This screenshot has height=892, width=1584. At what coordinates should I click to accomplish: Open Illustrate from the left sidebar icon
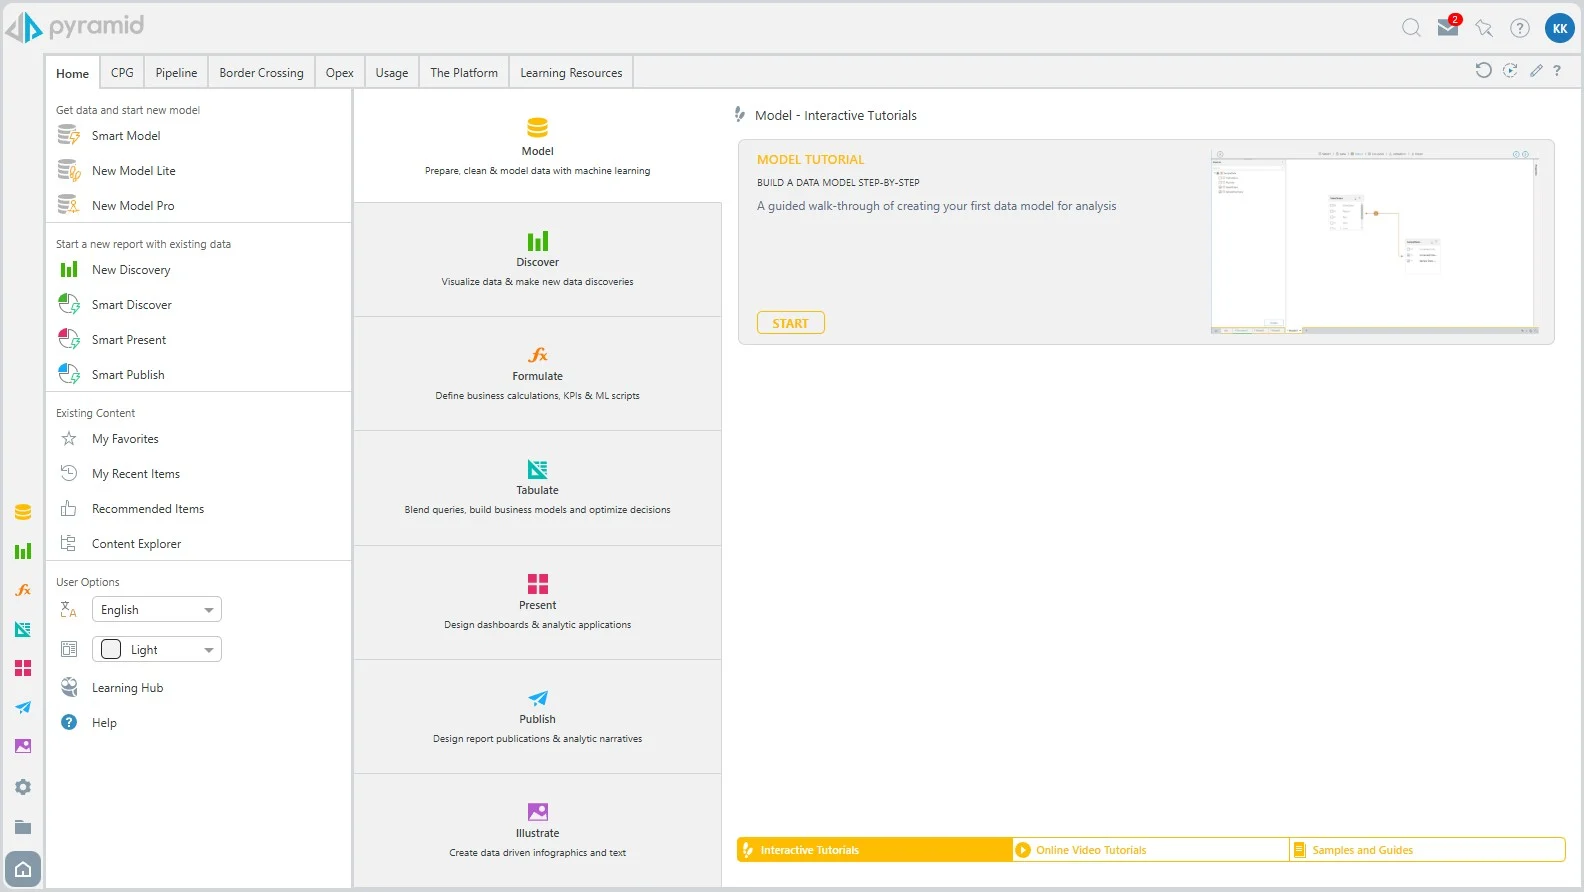click(x=23, y=746)
